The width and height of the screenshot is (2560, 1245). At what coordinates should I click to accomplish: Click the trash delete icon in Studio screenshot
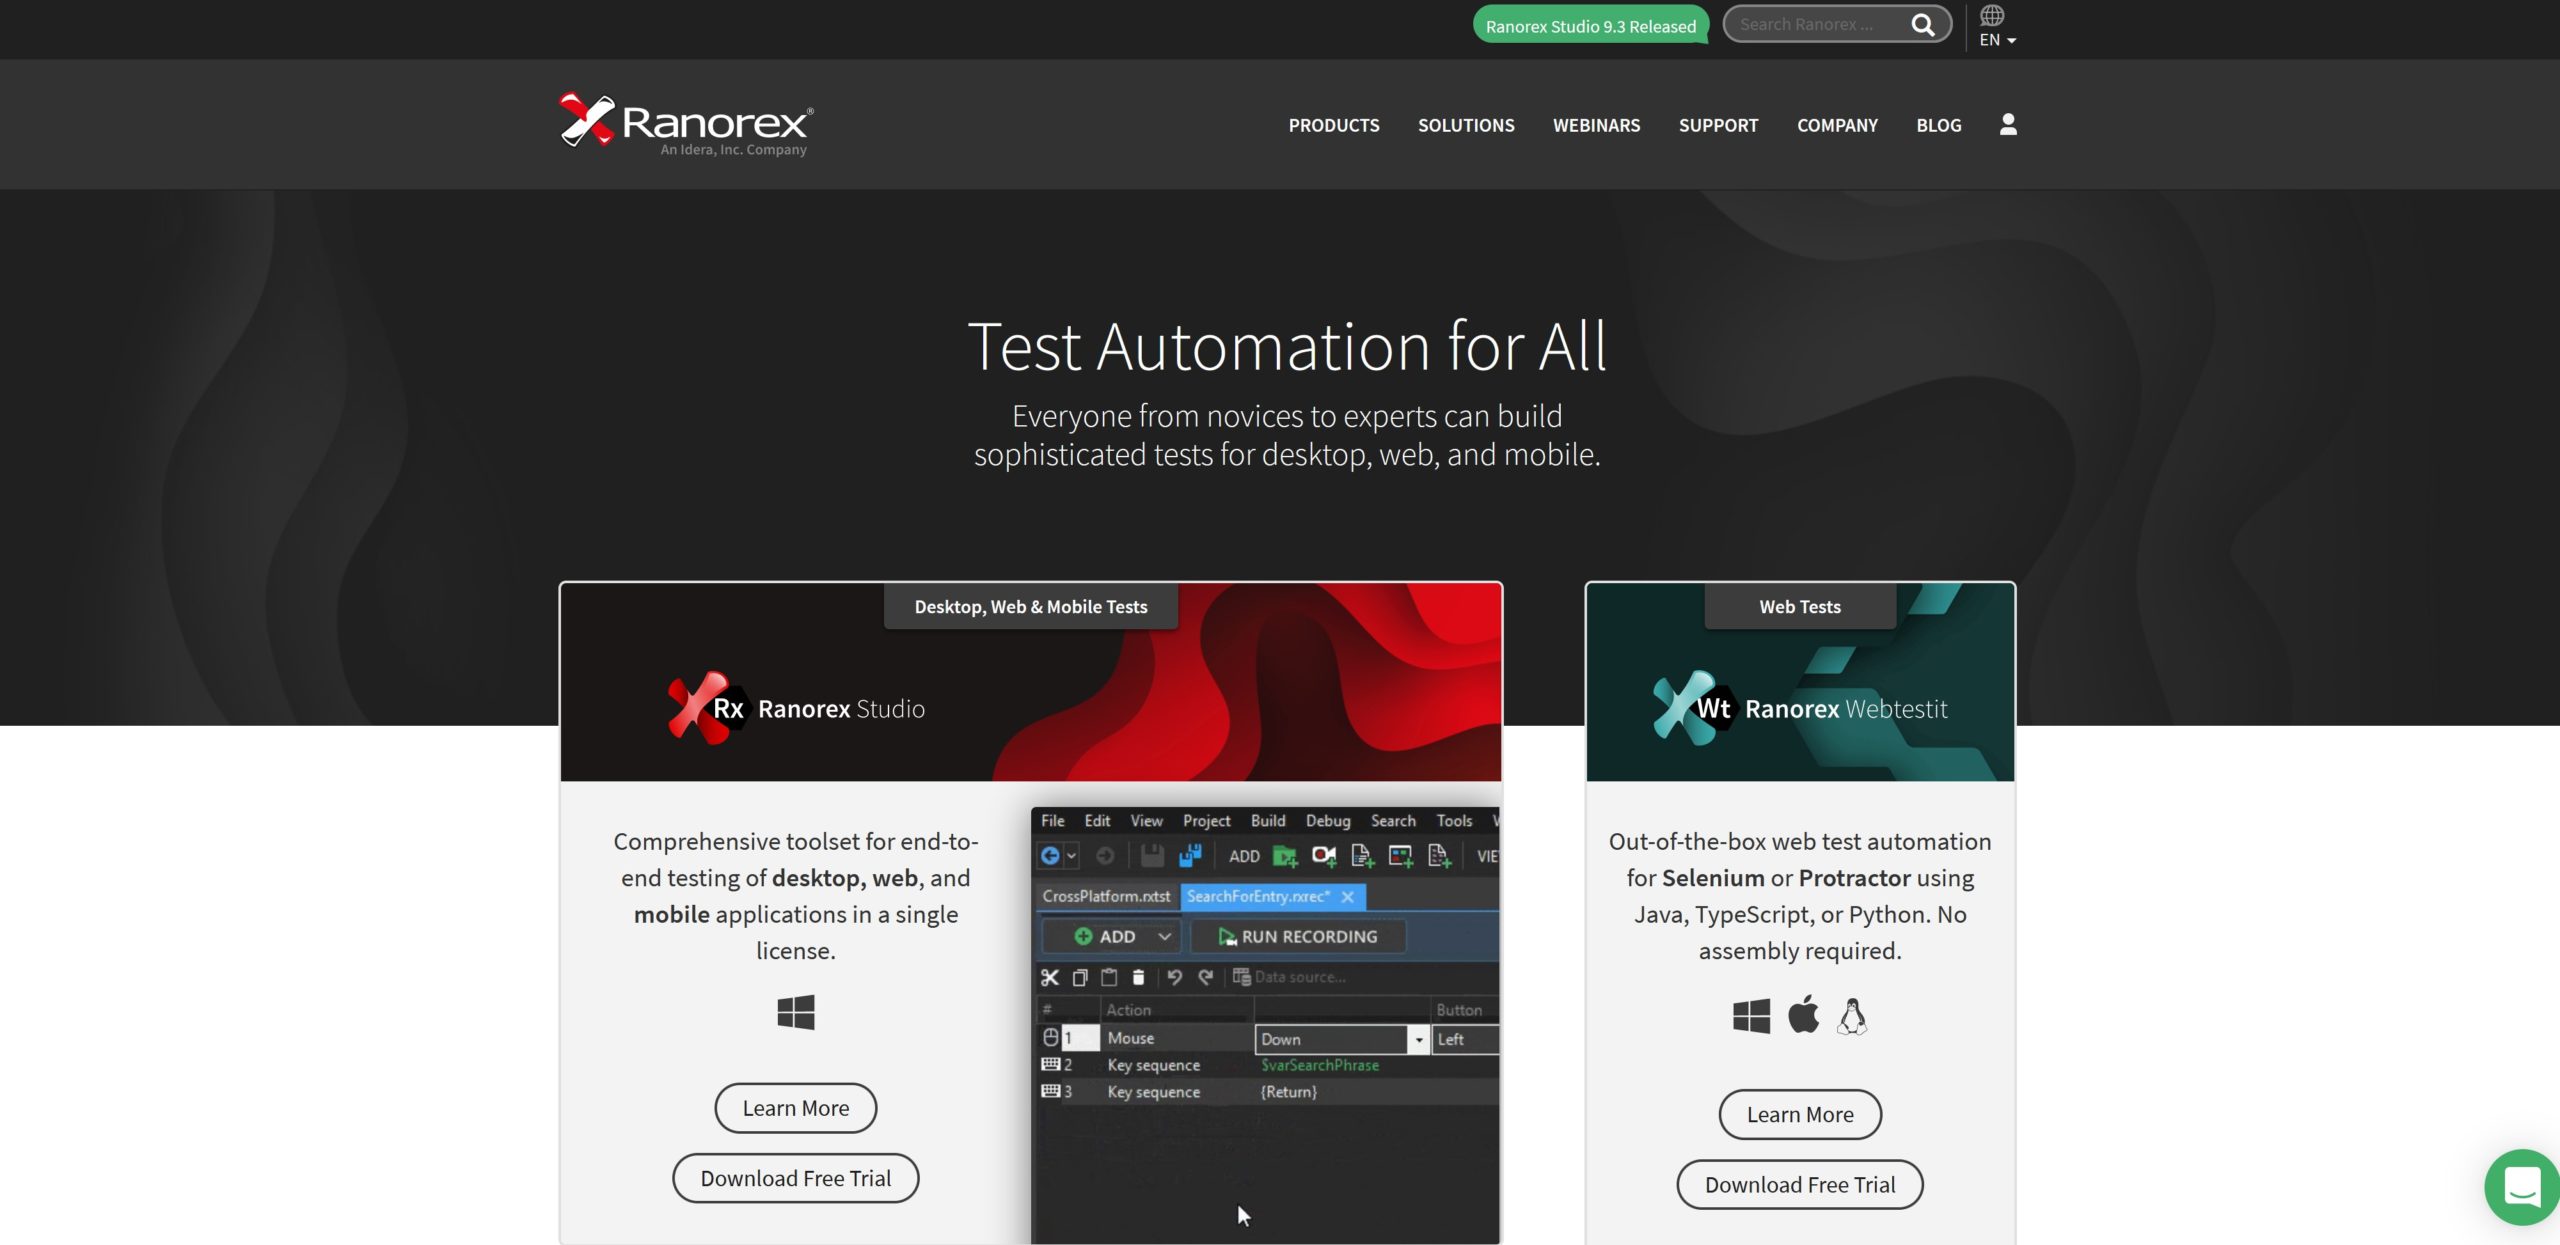click(x=1138, y=977)
